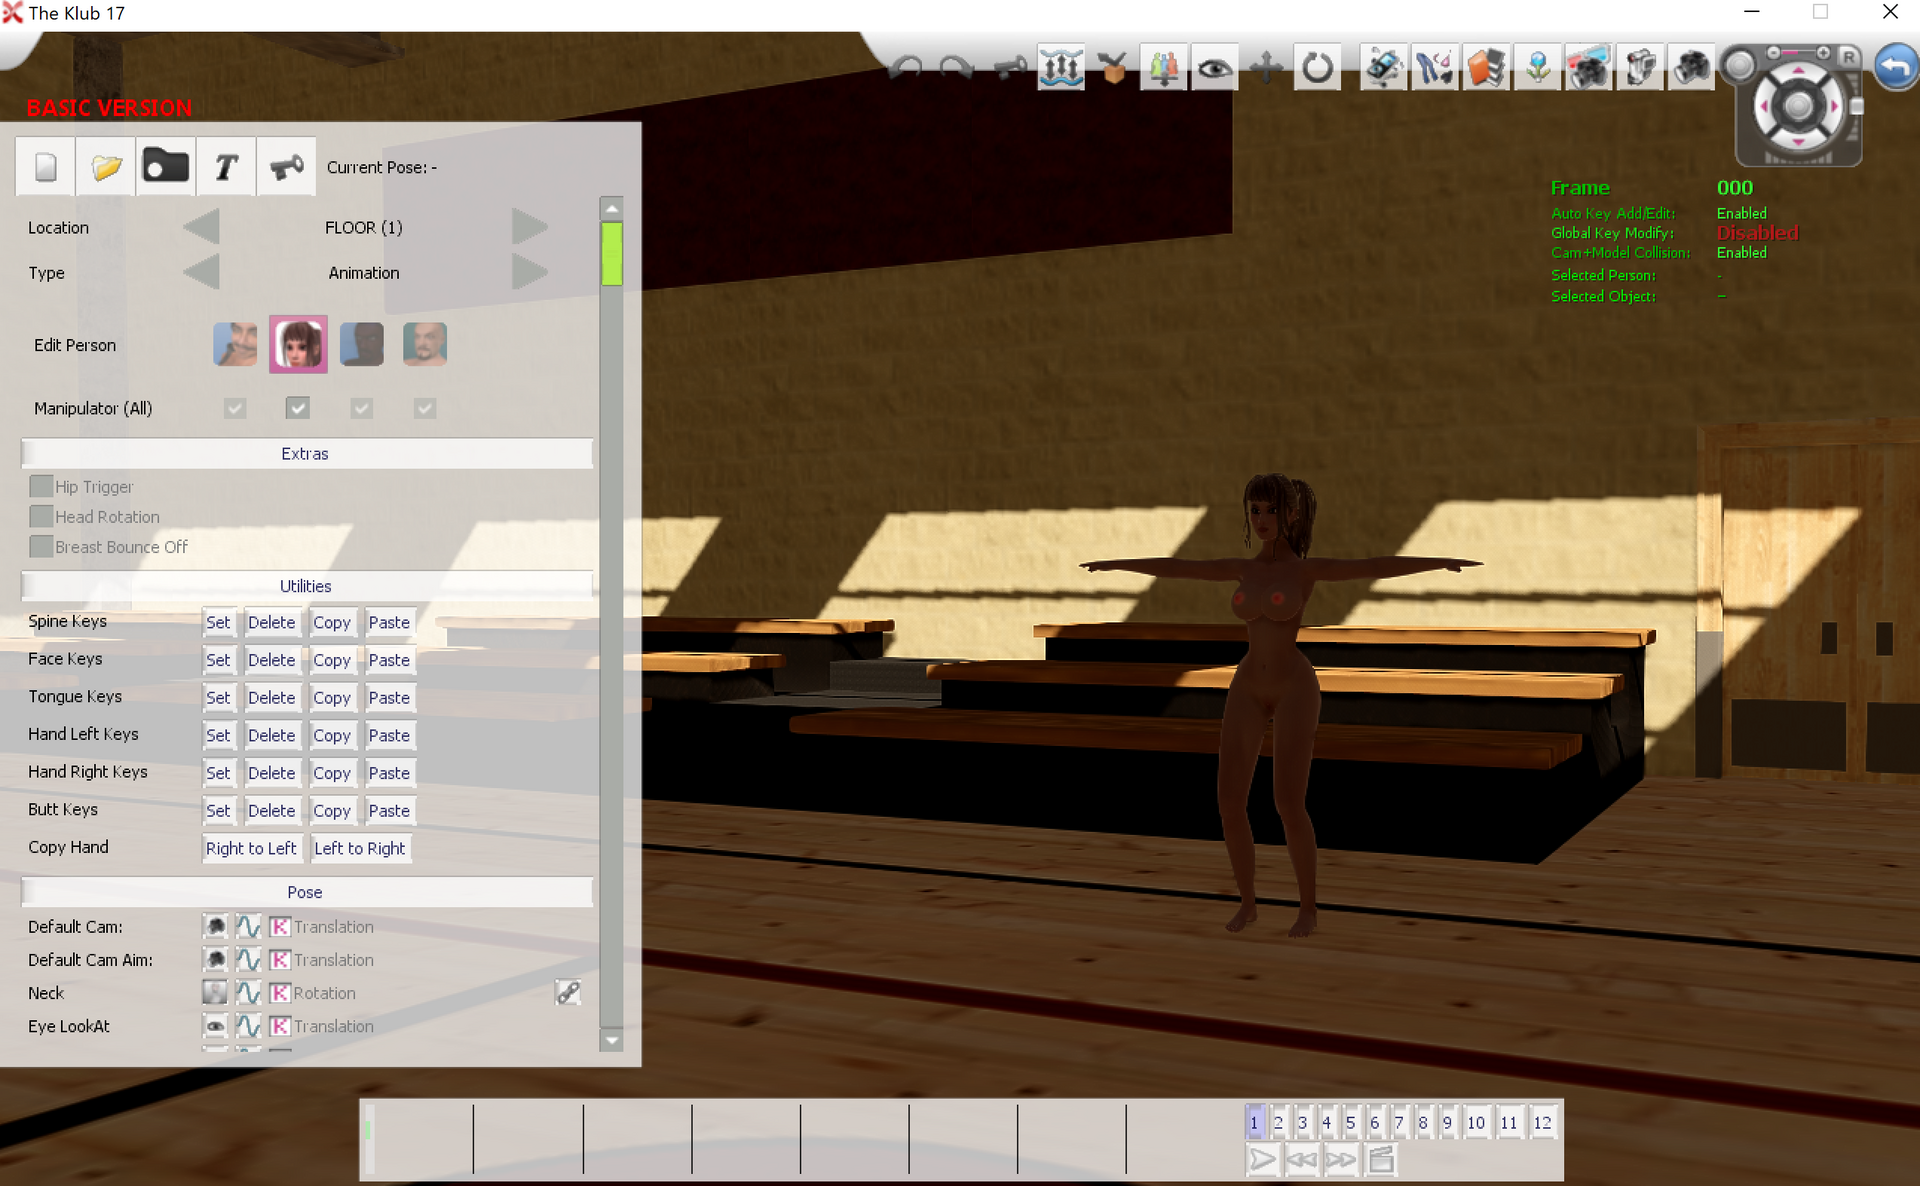Toggle K key for Eye LookAt Translation

click(x=280, y=1026)
